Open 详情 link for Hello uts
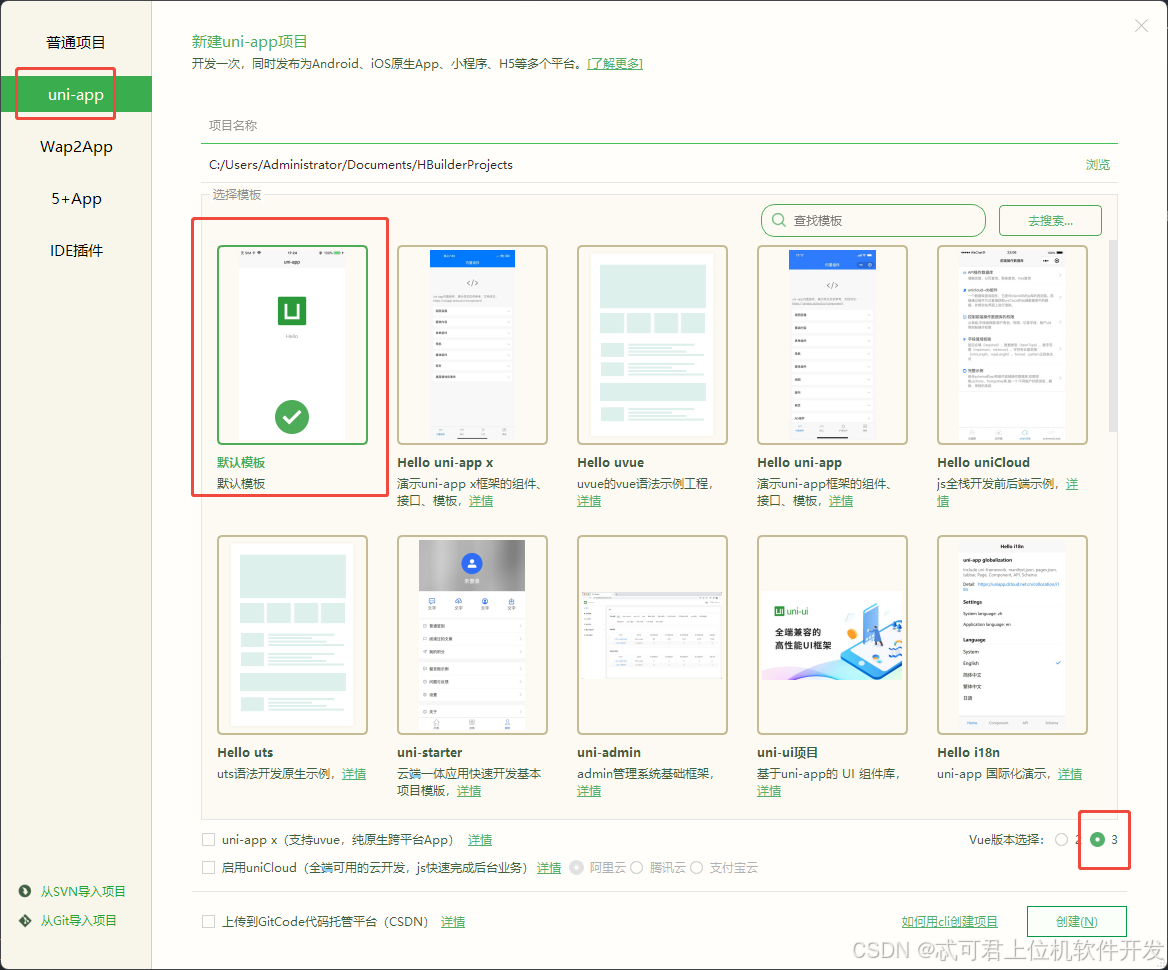Image resolution: width=1168 pixels, height=970 pixels. pyautogui.click(x=354, y=774)
